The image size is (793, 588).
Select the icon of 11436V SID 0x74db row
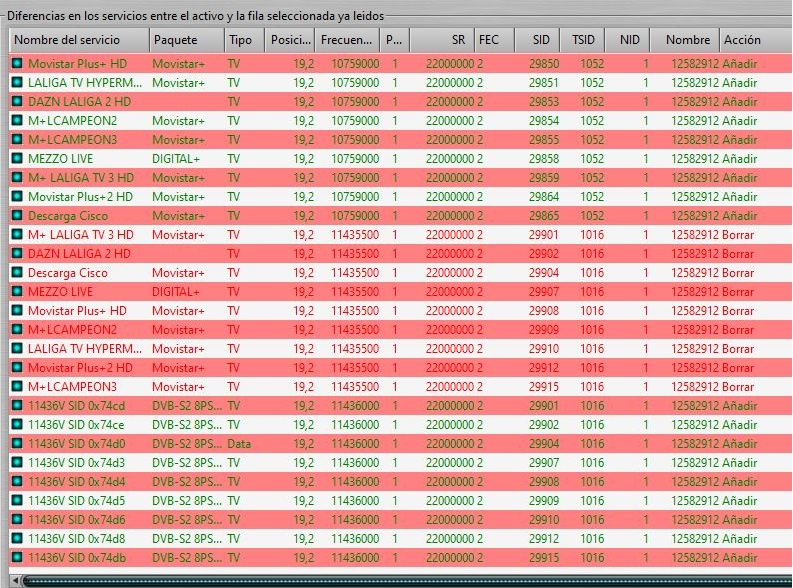click(17, 557)
